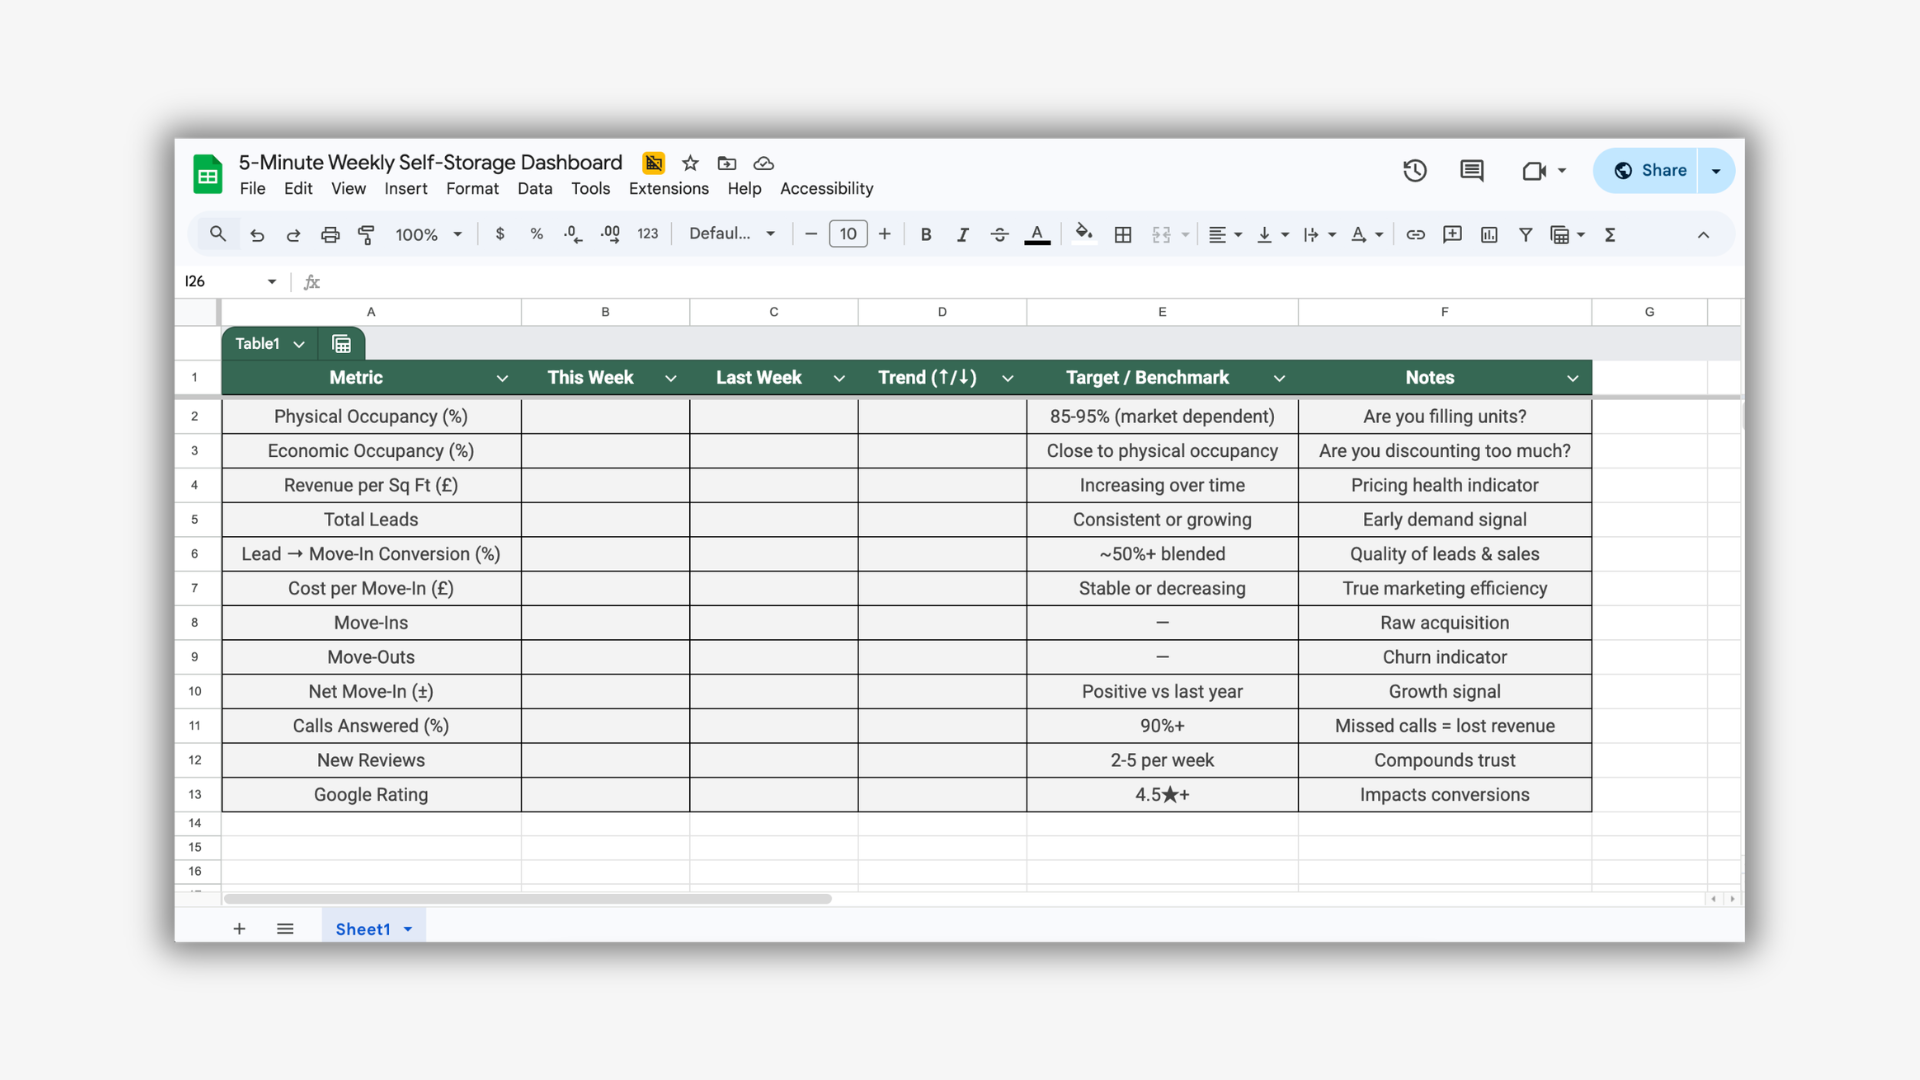1920x1080 pixels.
Task: Toggle strikethrough formatting
Action: (x=999, y=234)
